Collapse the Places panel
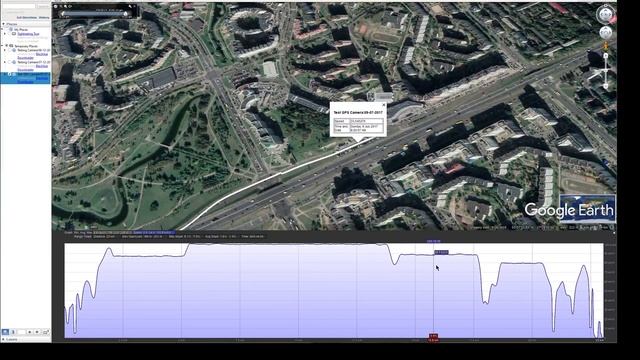The height and width of the screenshot is (360, 640). pyautogui.click(x=4, y=24)
